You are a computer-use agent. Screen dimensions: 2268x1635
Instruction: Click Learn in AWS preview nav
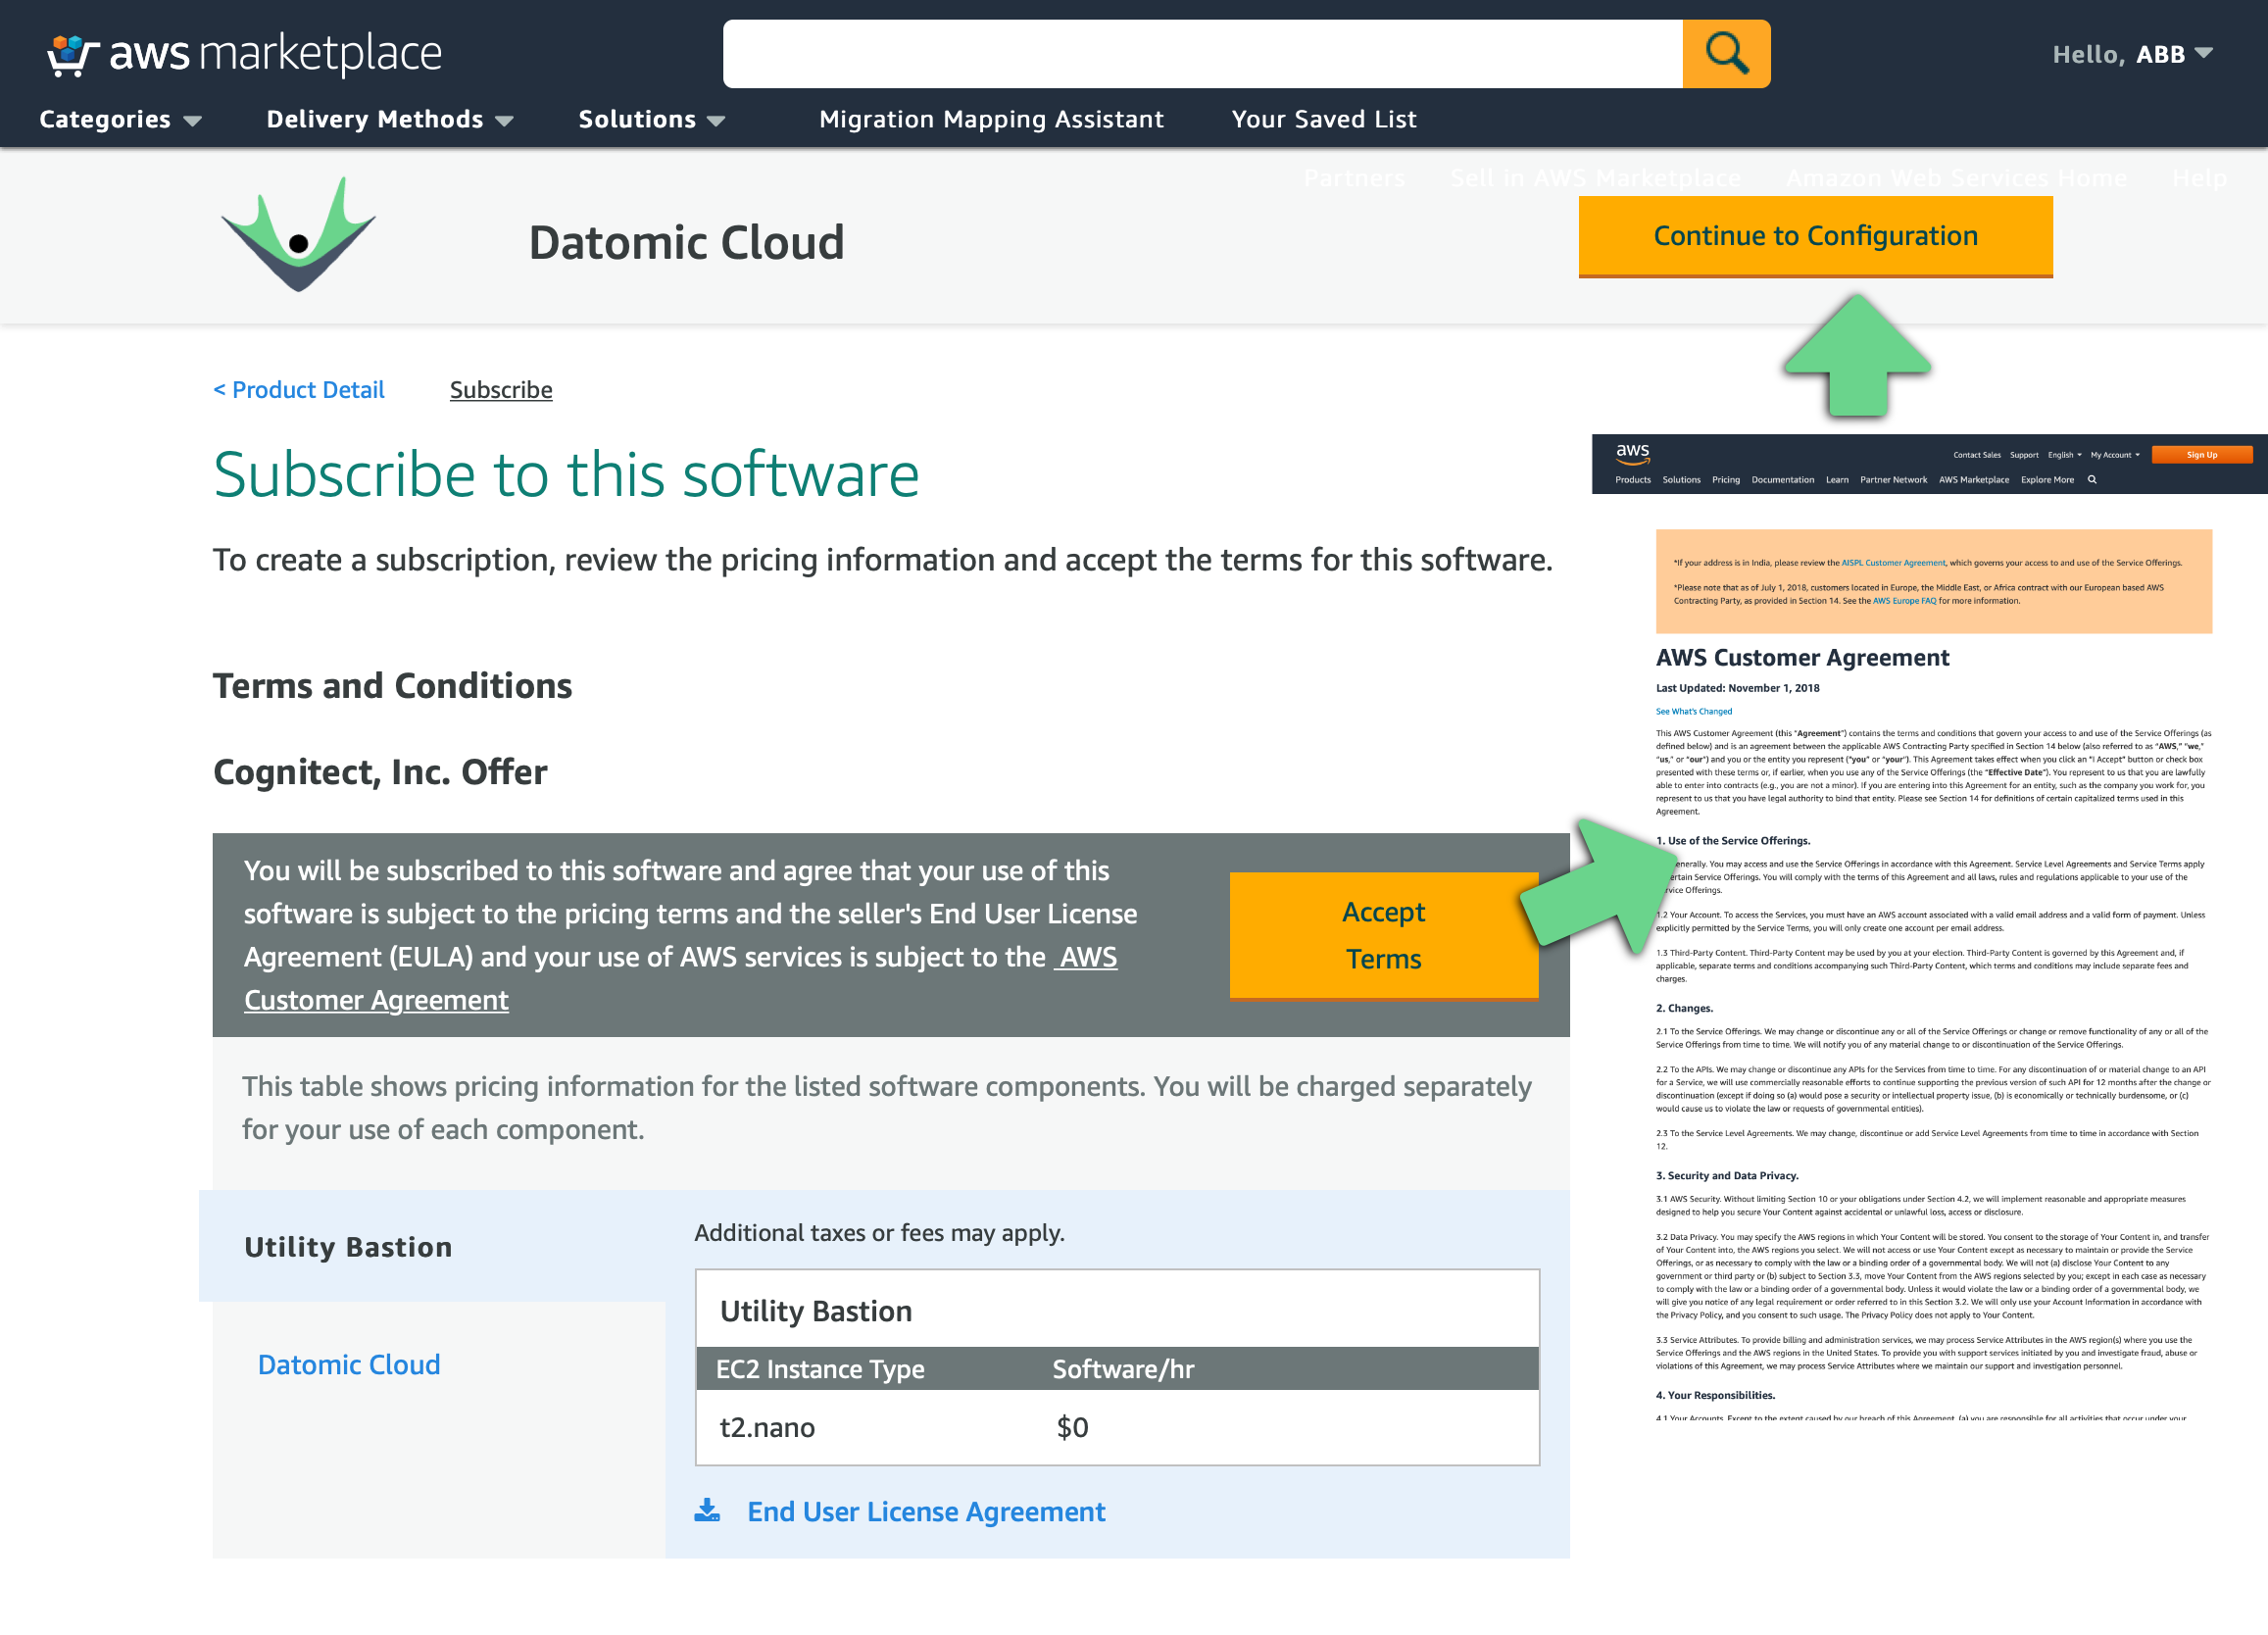(1837, 480)
